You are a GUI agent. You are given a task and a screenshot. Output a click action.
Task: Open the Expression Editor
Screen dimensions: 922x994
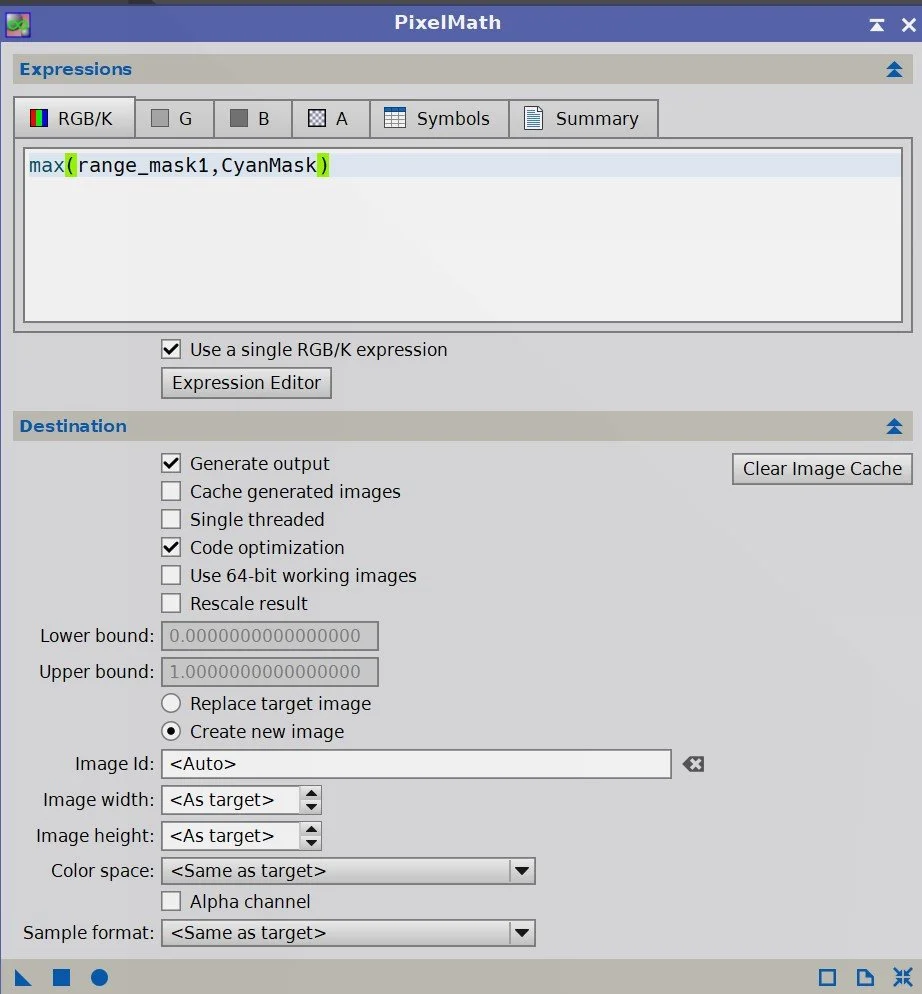coord(246,383)
